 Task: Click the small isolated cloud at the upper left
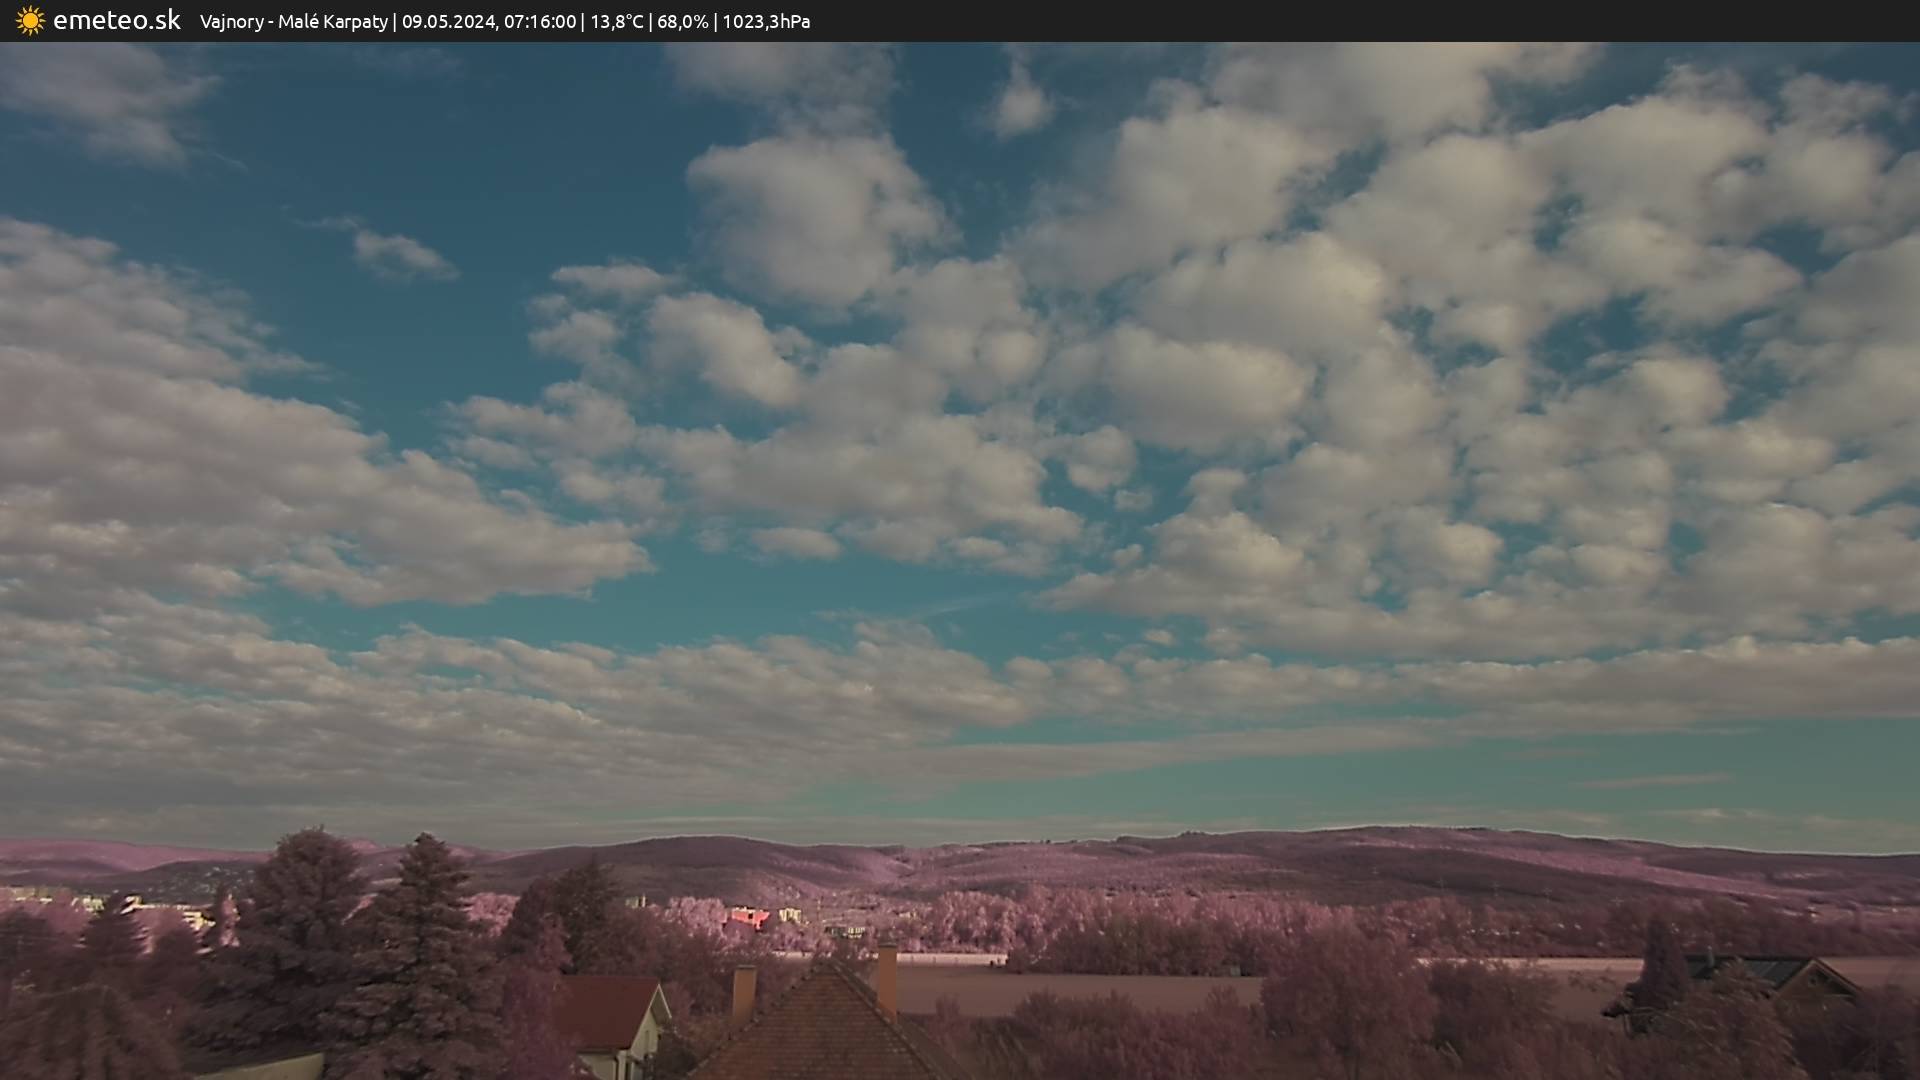398,252
